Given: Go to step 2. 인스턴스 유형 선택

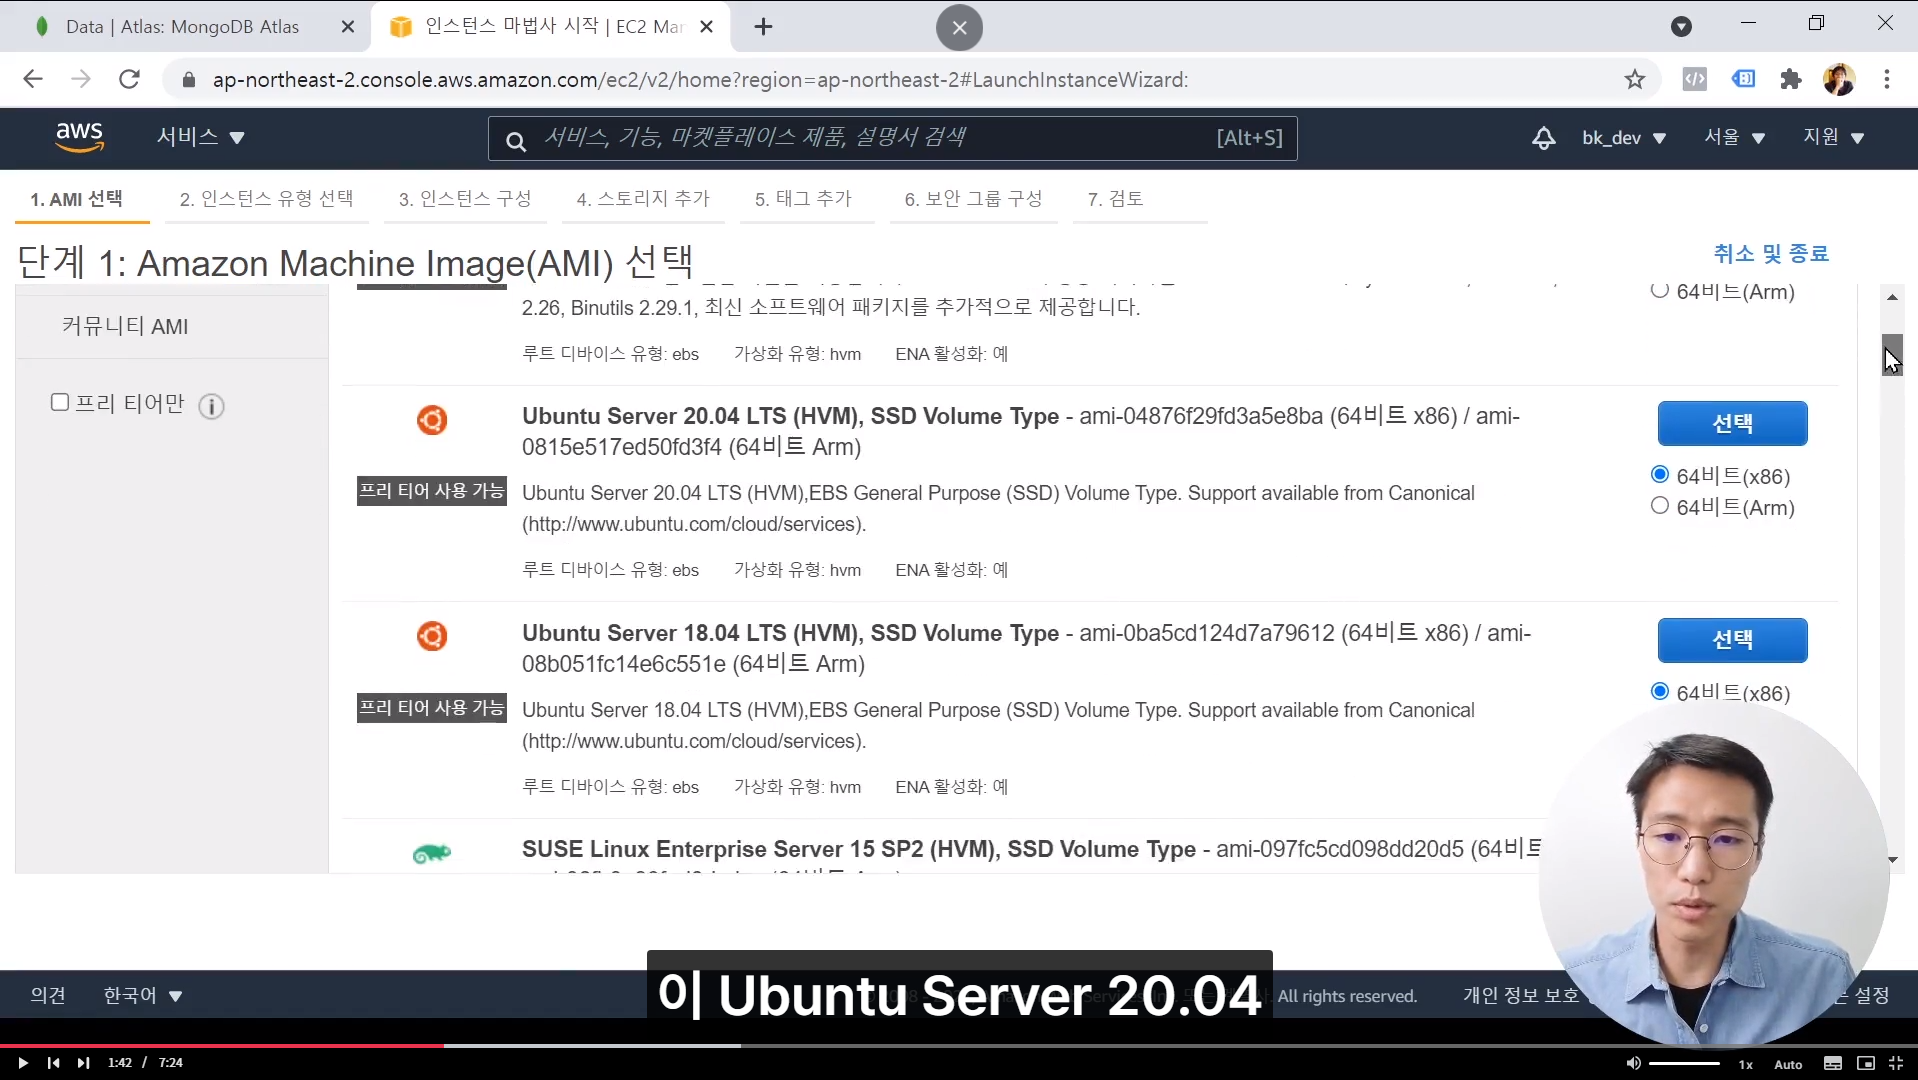Looking at the screenshot, I should tap(266, 199).
